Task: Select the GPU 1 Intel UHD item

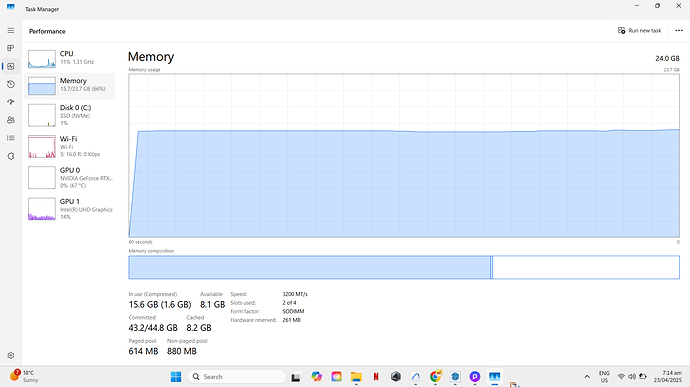Action: pyautogui.click(x=70, y=209)
